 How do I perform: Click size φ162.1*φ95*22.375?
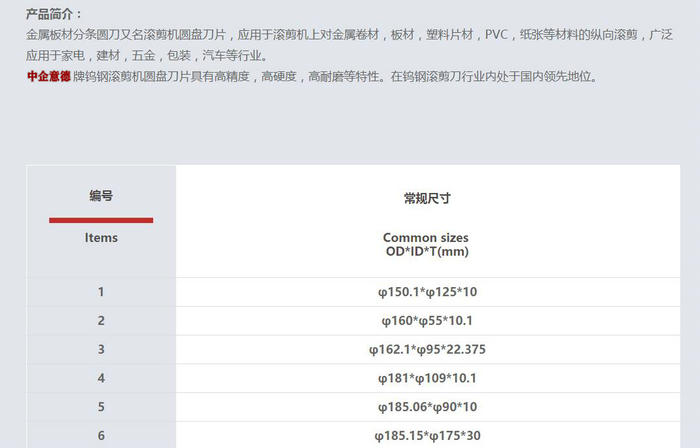[427, 350]
